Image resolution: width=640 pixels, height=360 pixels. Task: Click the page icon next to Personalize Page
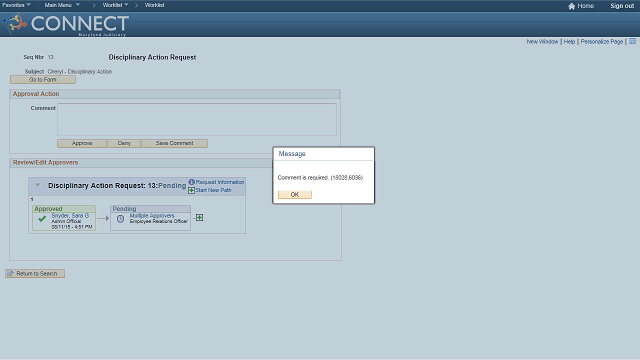[x=633, y=41]
